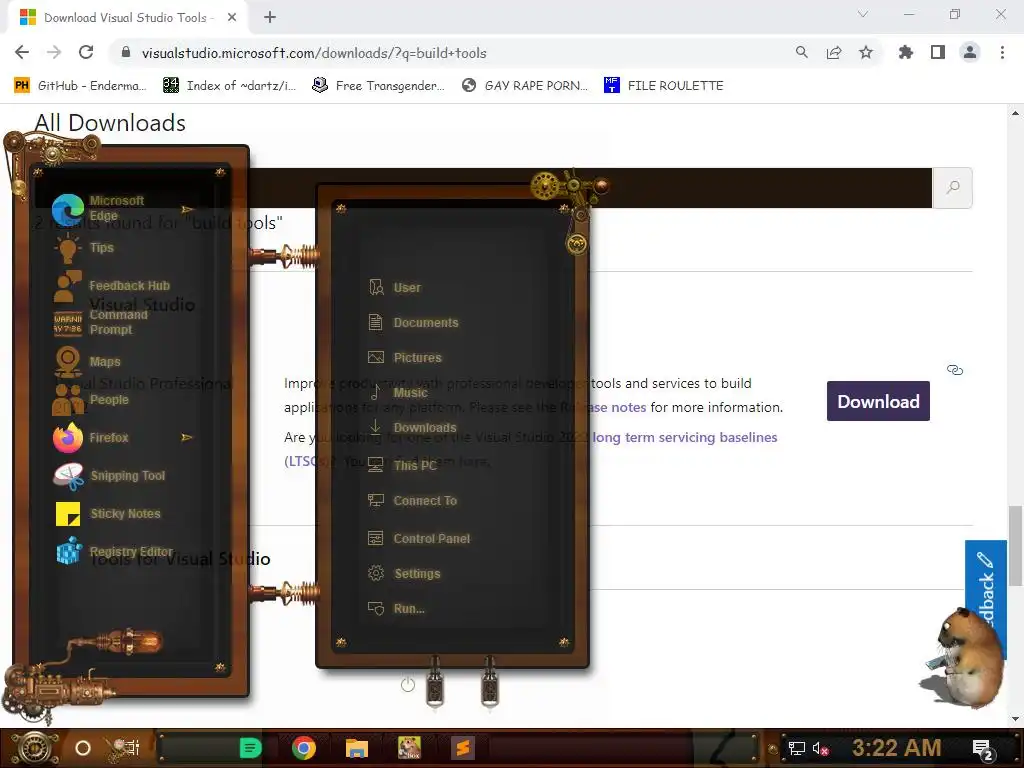
Task: Open the People app
Action: (91, 399)
